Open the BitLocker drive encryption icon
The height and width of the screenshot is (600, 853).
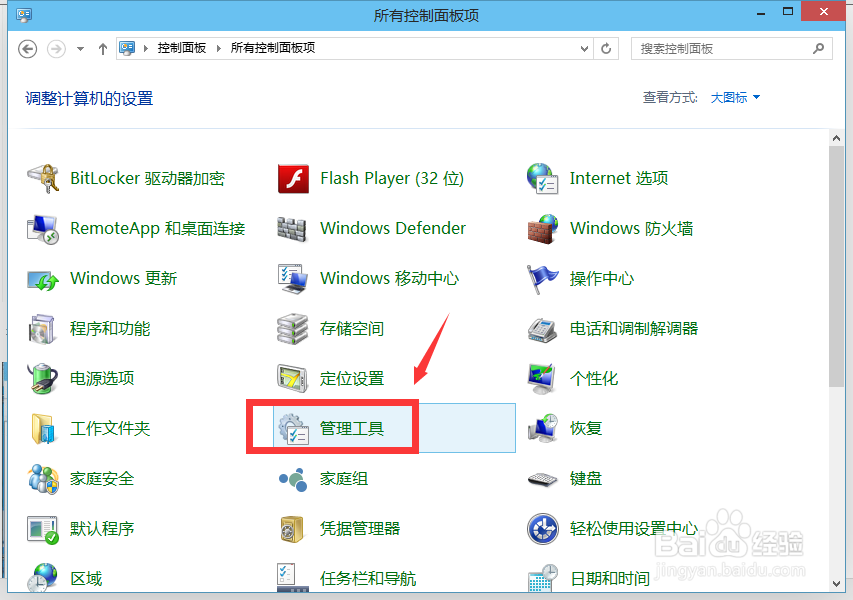(43, 178)
